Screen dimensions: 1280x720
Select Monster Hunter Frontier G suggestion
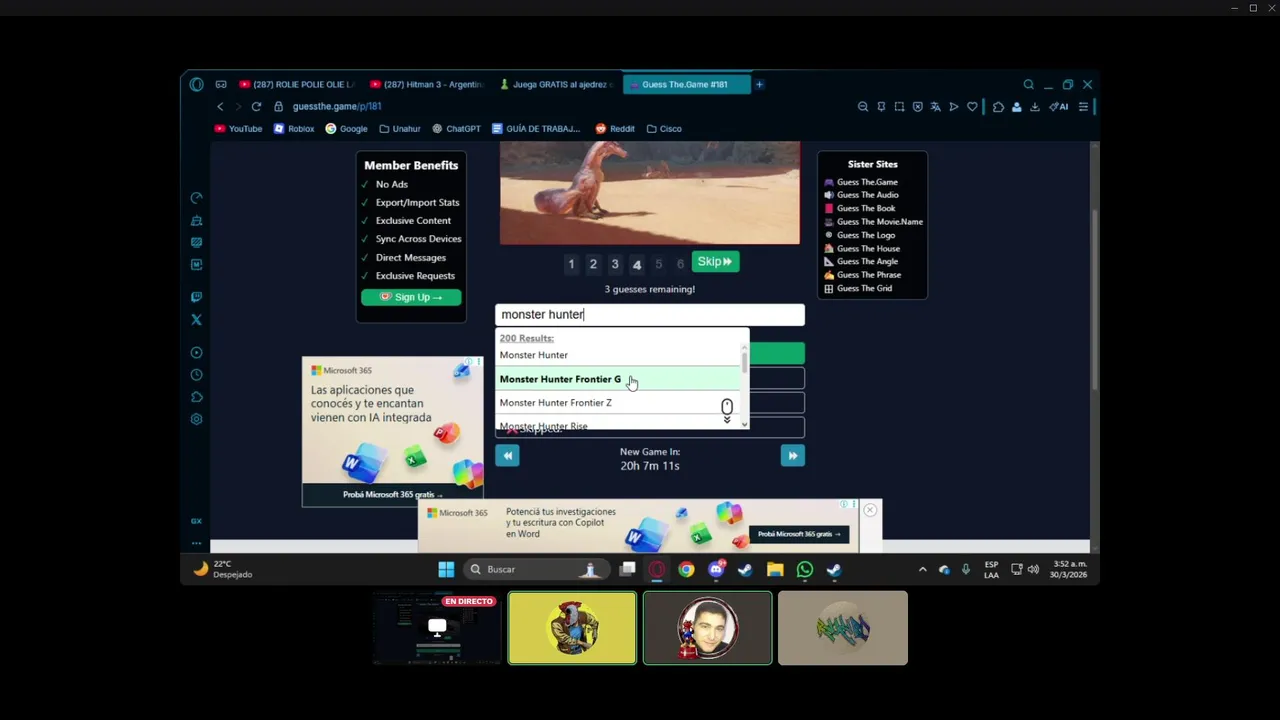click(x=618, y=379)
